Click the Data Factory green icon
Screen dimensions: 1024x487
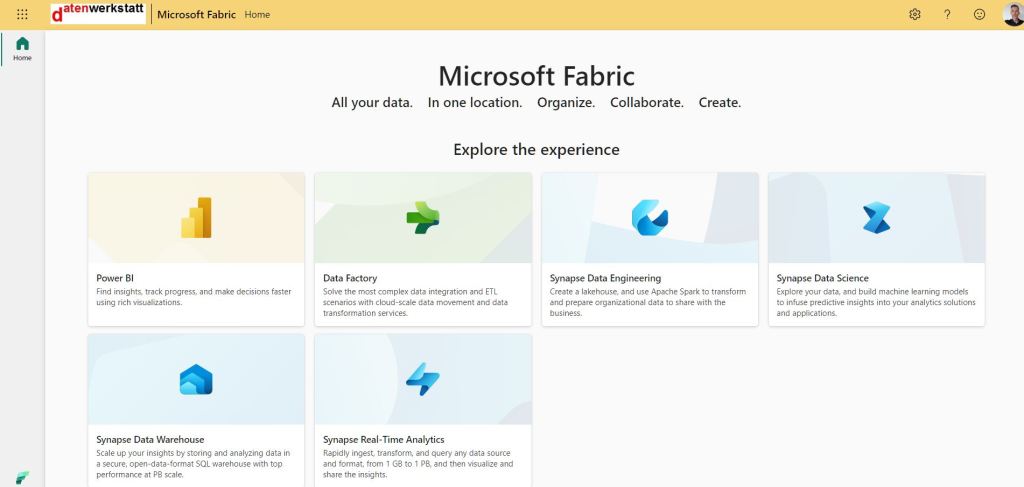click(x=422, y=217)
